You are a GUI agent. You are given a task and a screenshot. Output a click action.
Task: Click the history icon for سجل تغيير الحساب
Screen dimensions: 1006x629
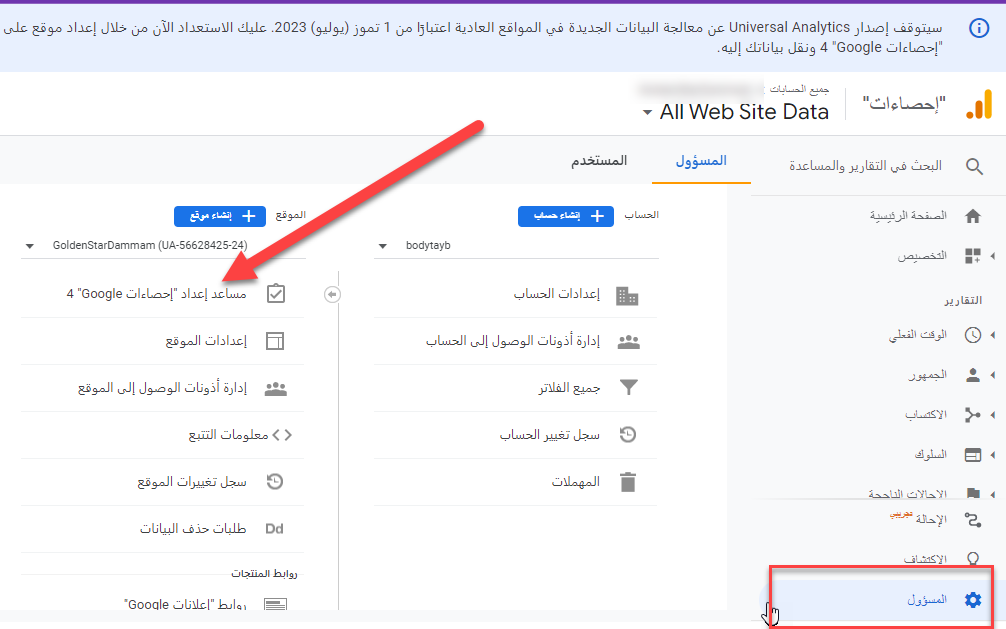coord(628,435)
